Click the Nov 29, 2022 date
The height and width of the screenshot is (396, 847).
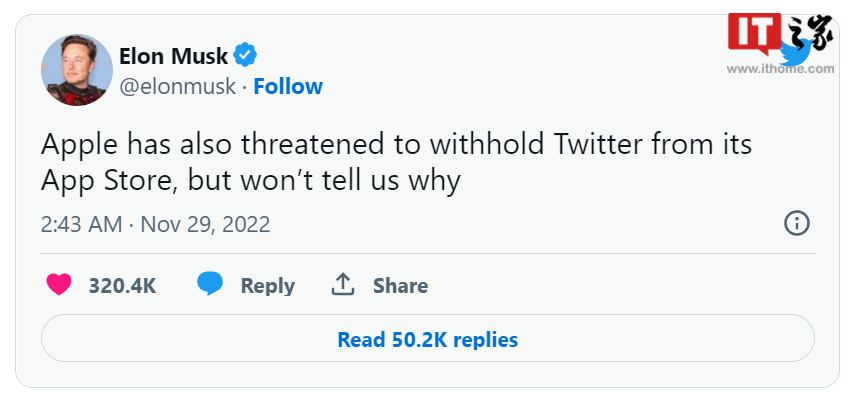tap(205, 224)
